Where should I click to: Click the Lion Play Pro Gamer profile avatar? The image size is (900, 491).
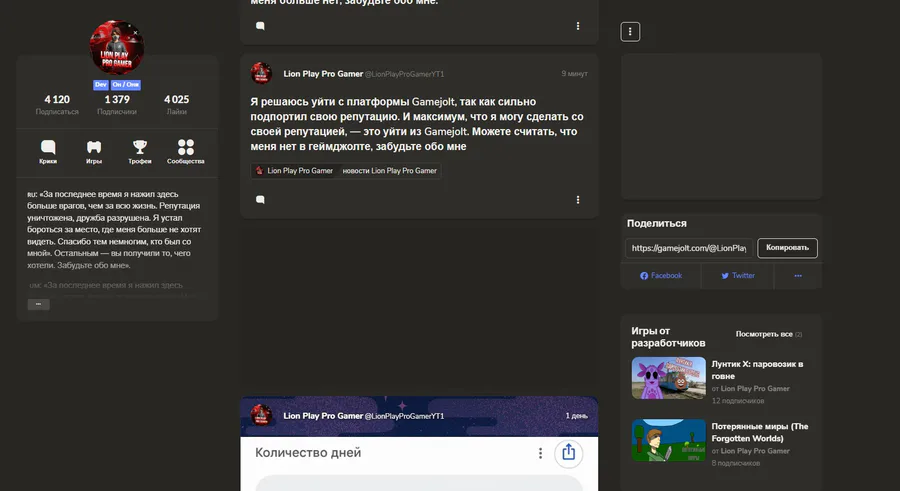click(x=117, y=48)
